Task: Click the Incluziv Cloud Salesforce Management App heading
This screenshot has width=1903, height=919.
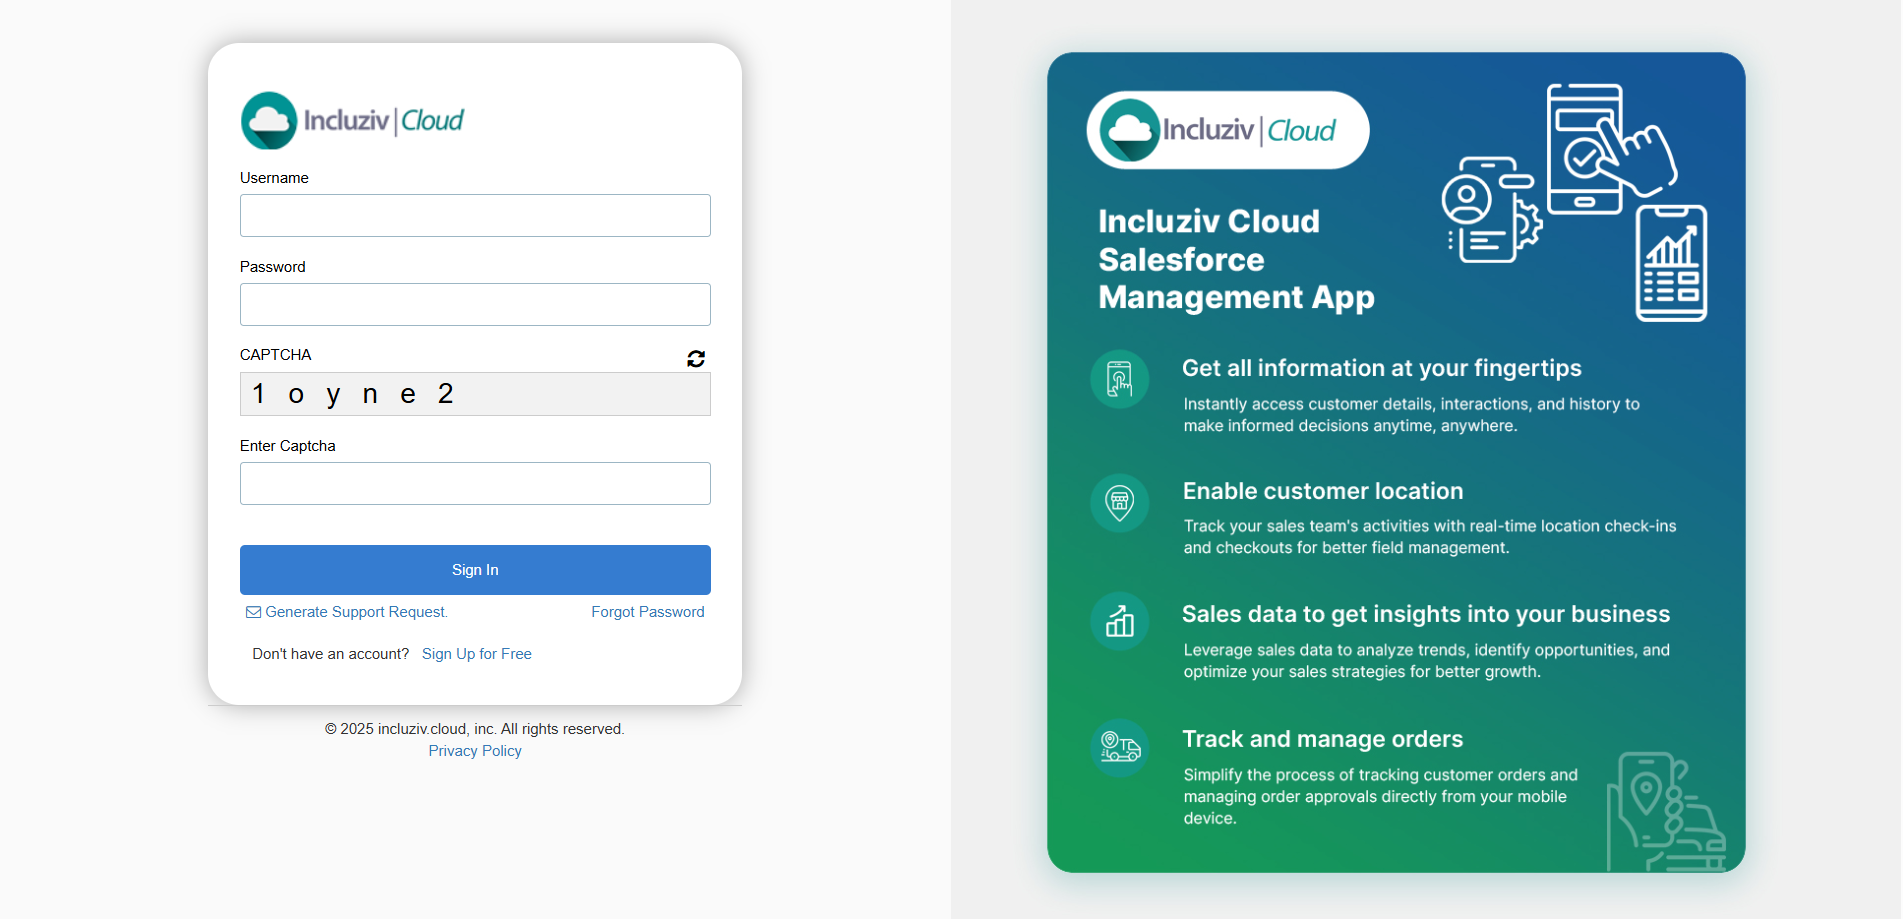Action: (x=1236, y=259)
